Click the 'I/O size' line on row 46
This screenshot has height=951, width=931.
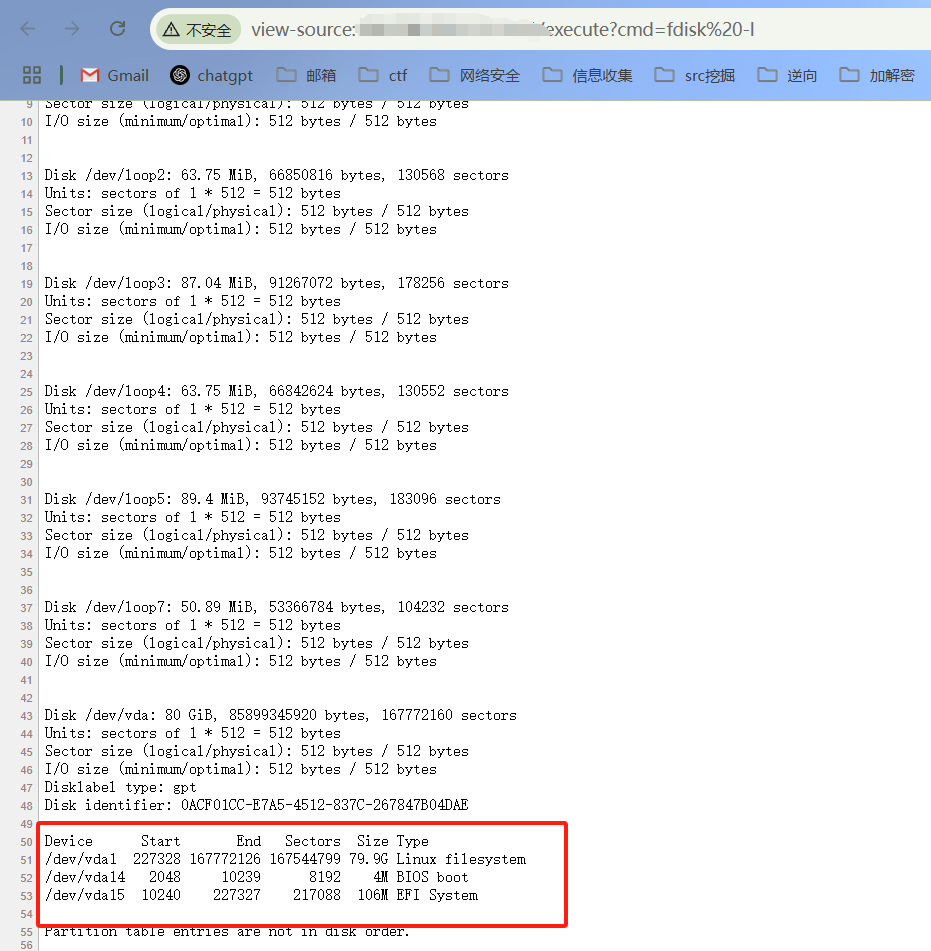240,769
